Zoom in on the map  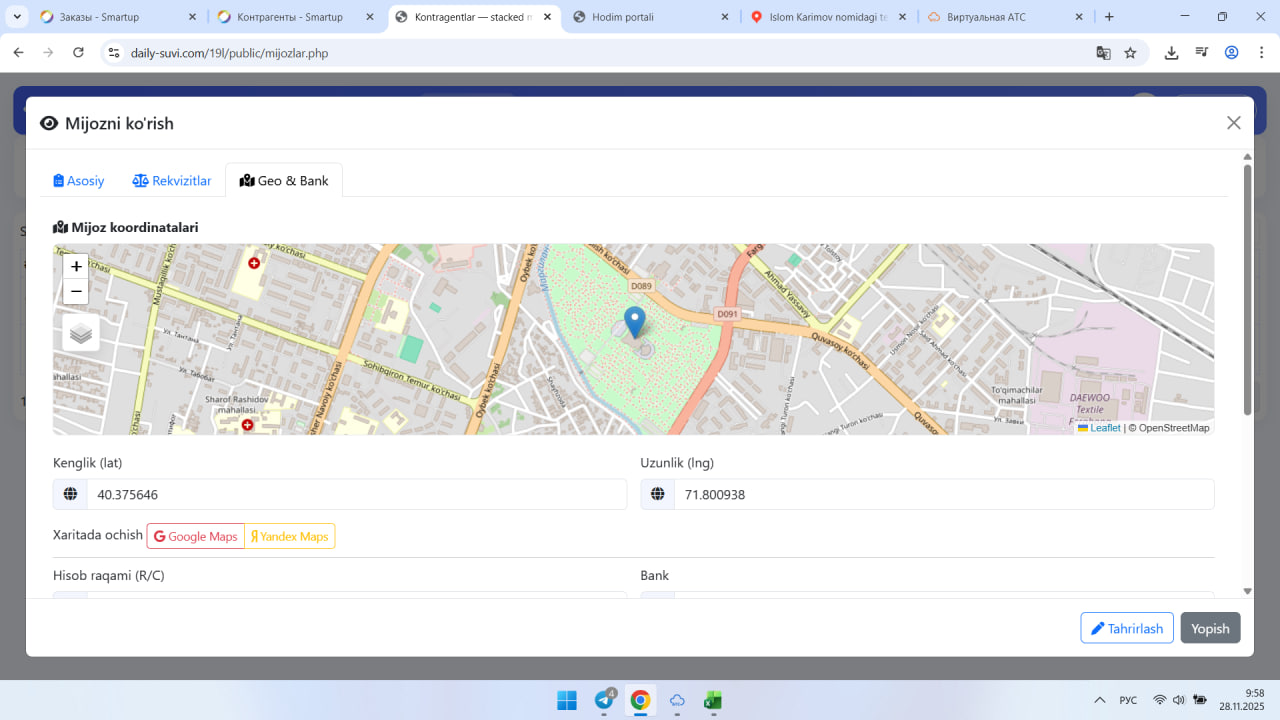[x=76, y=267]
